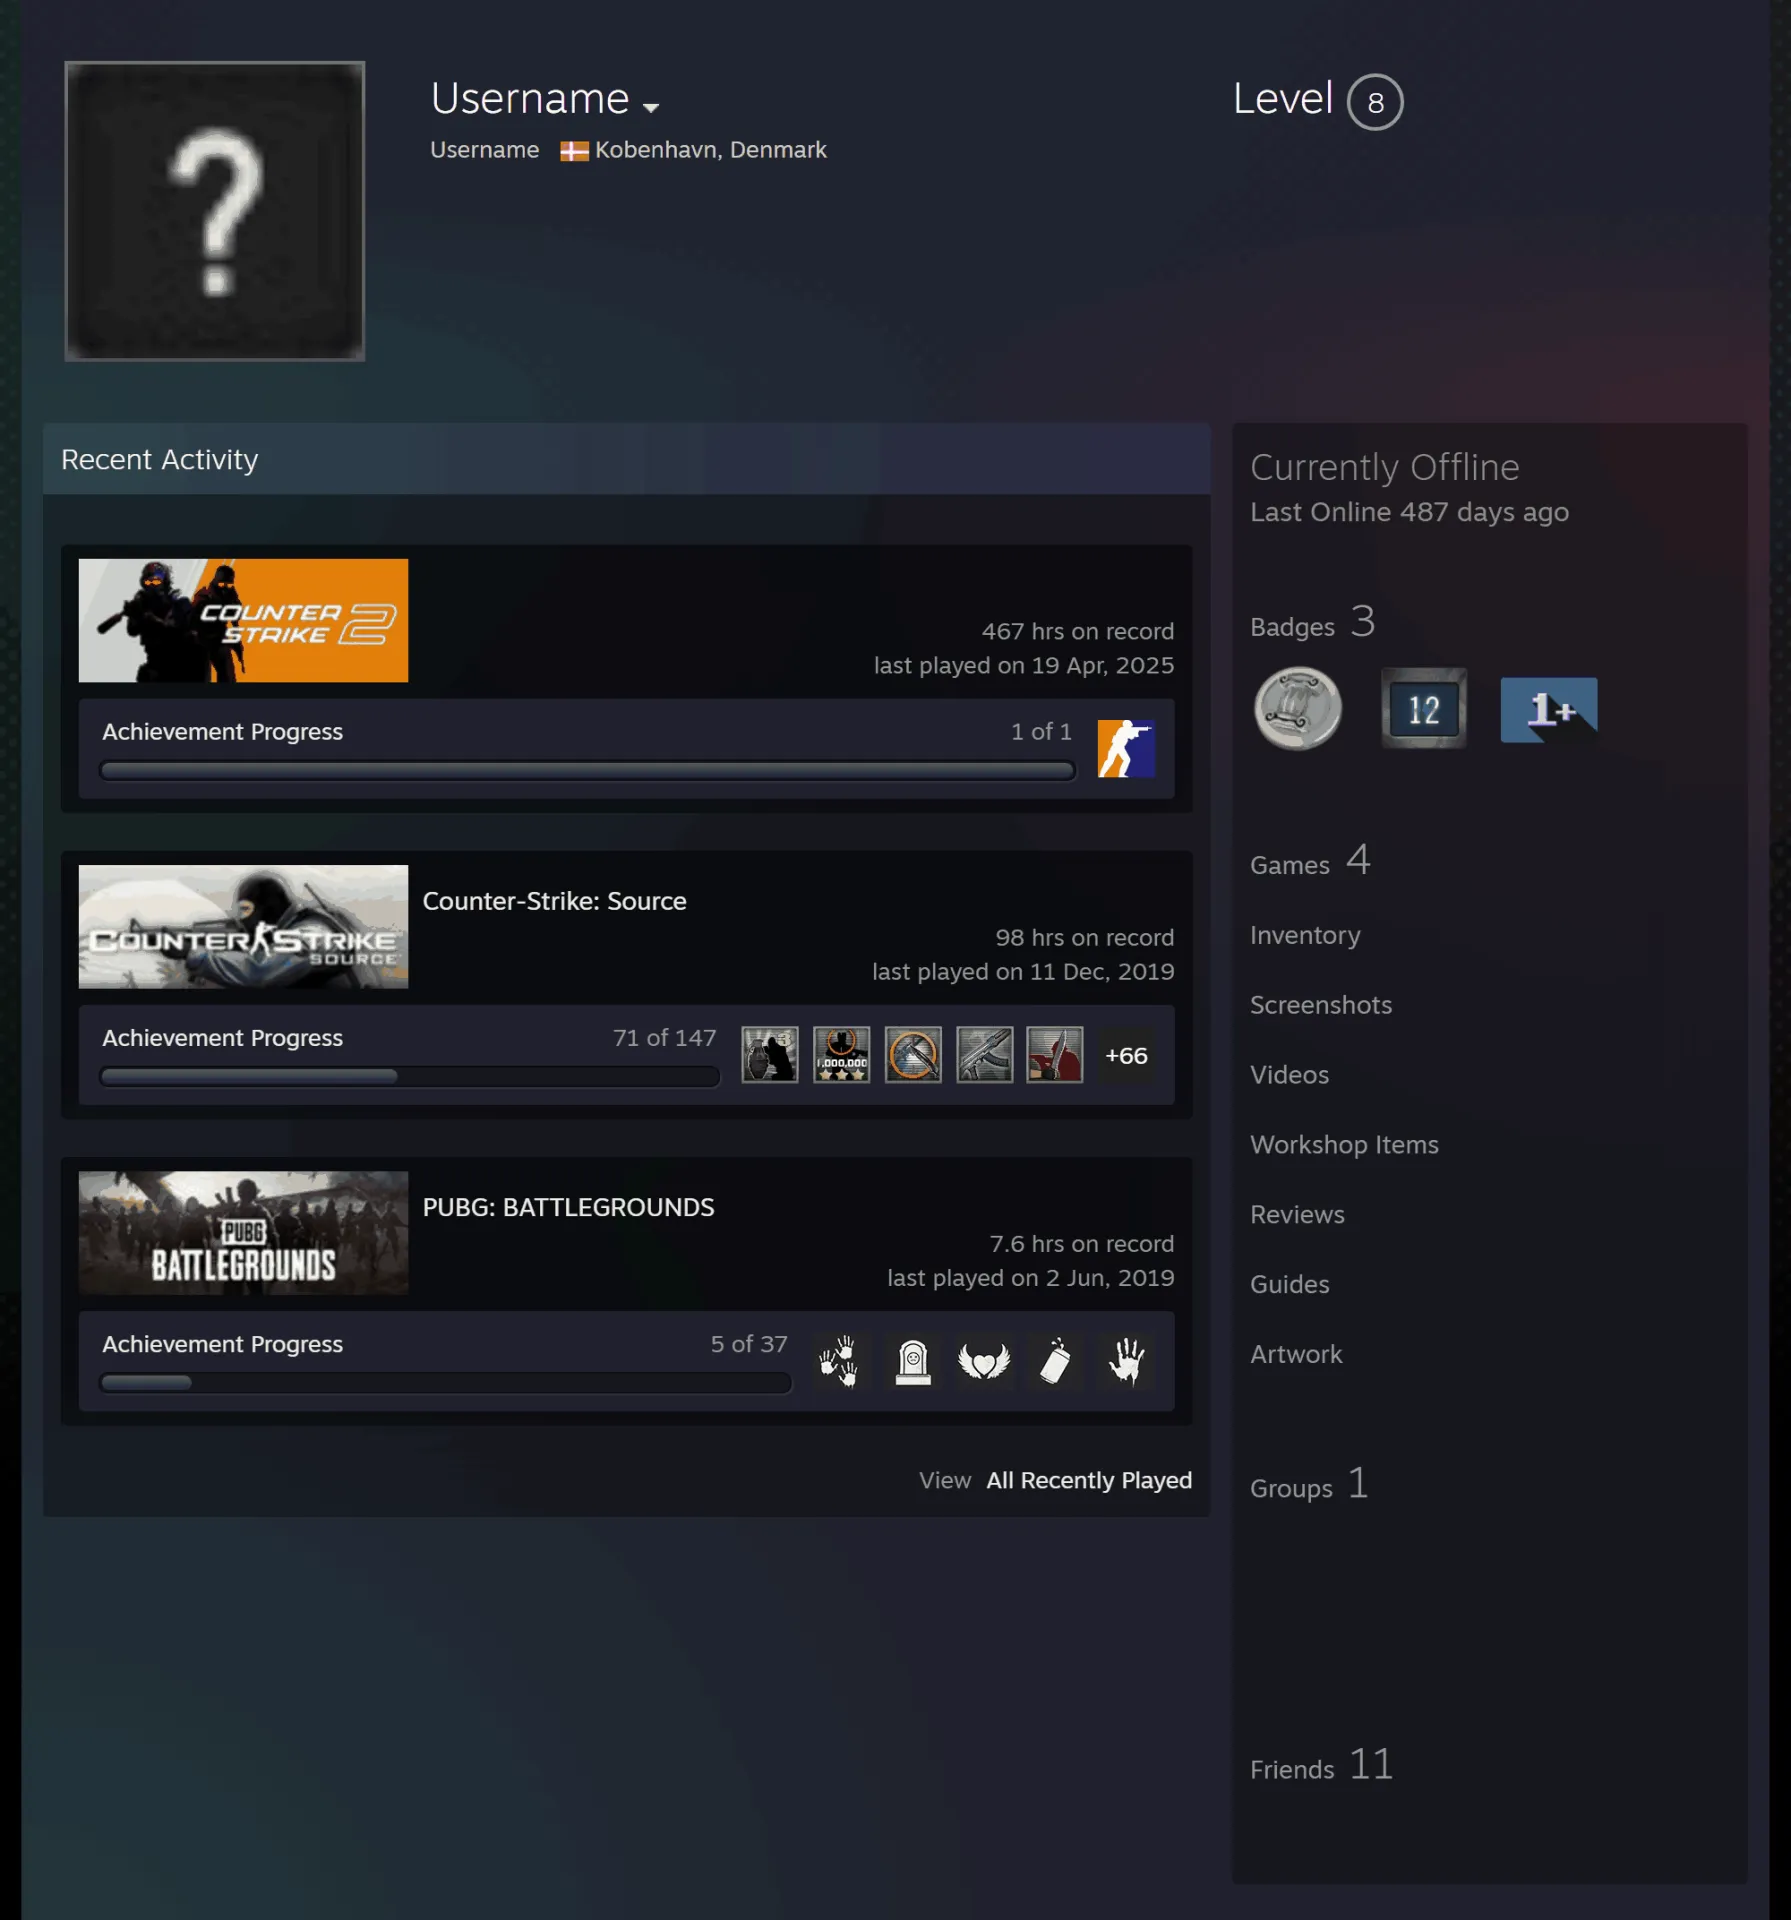Open the Inventory section
The width and height of the screenshot is (1791, 1920).
[1305, 935]
